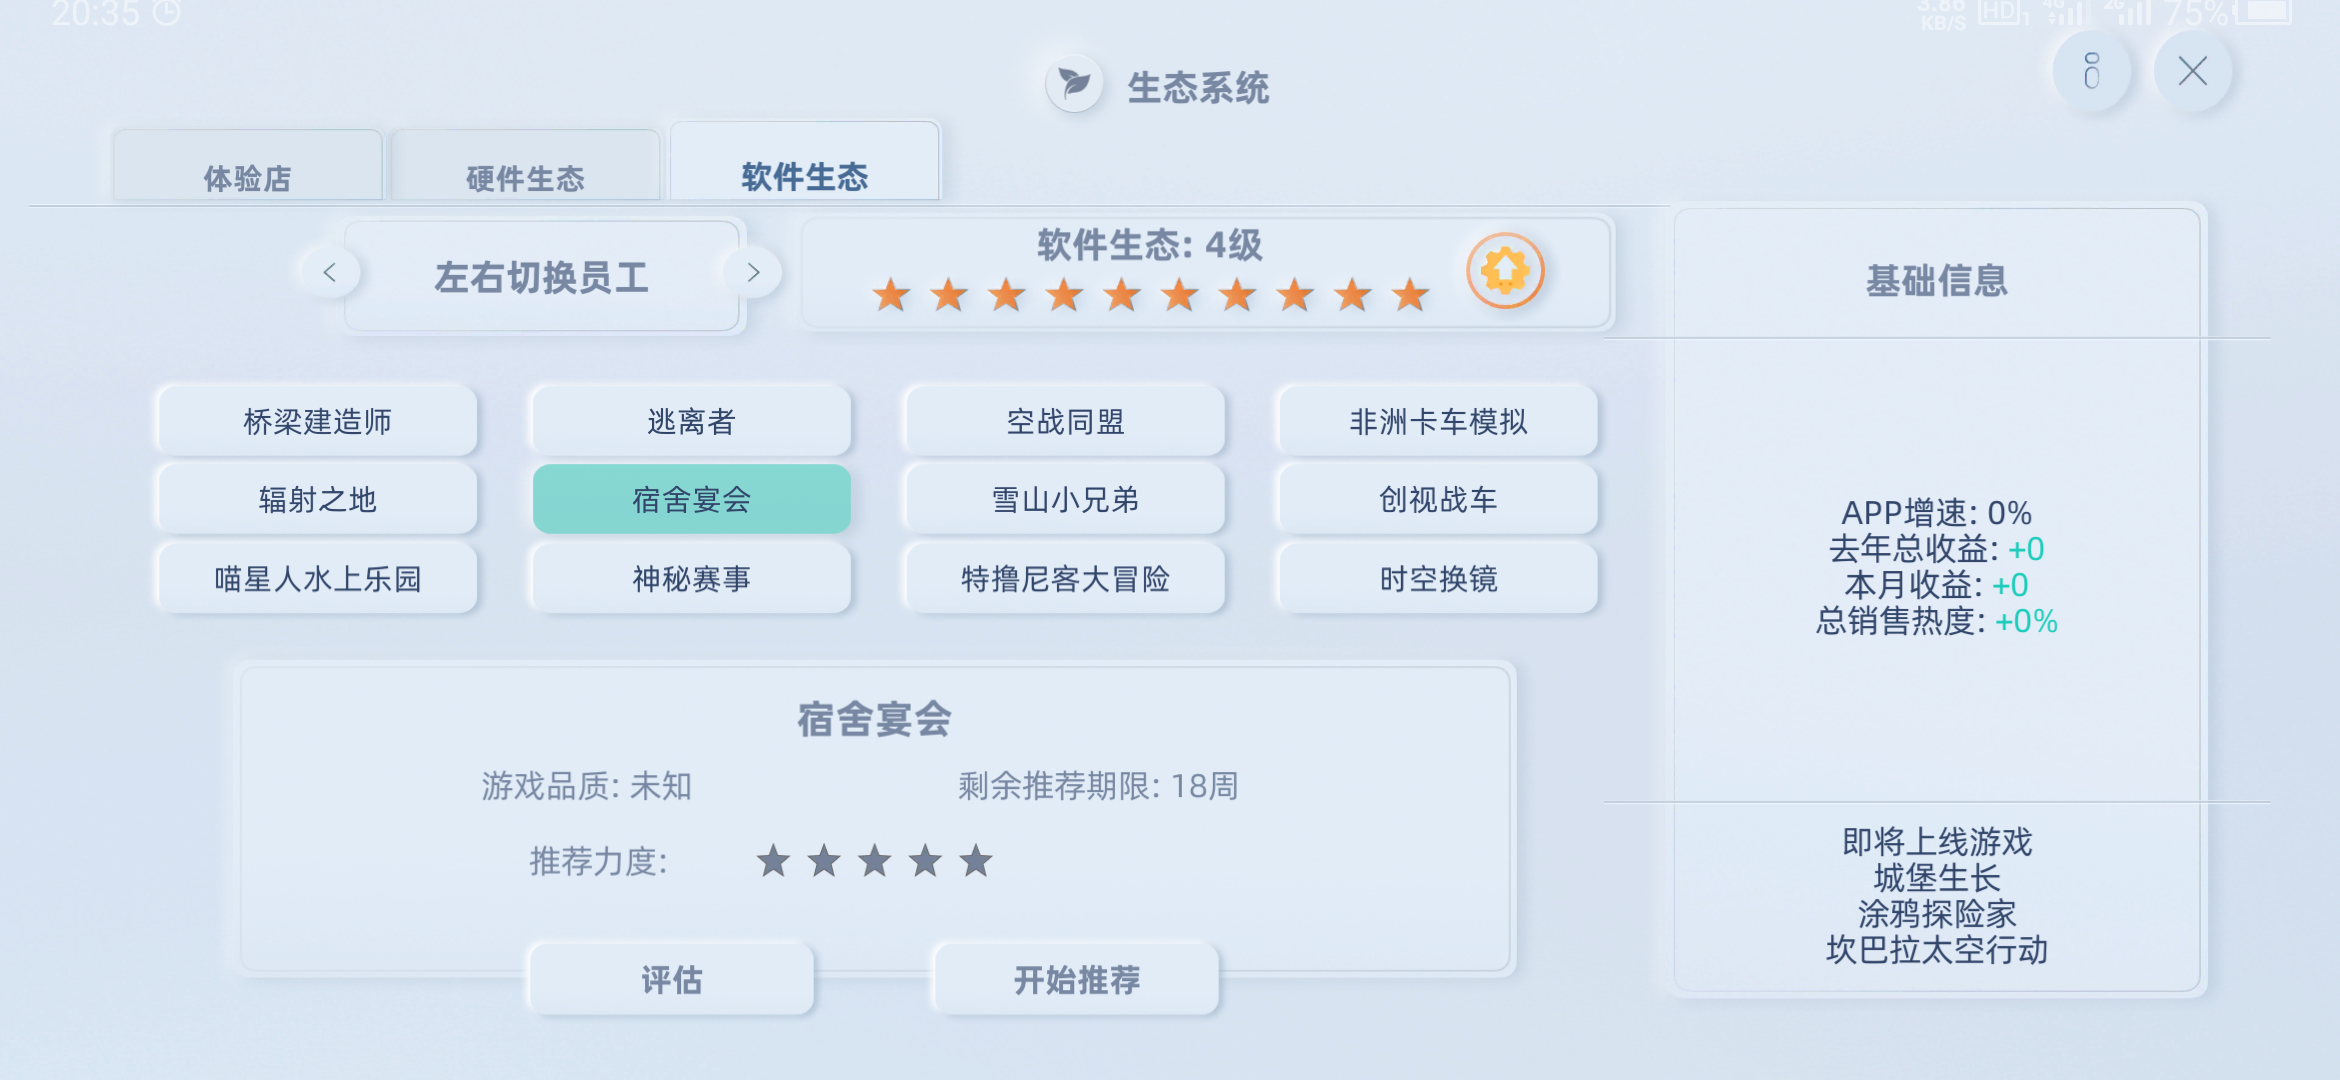
Task: Close the ecosystem panel with X
Action: tap(2192, 72)
